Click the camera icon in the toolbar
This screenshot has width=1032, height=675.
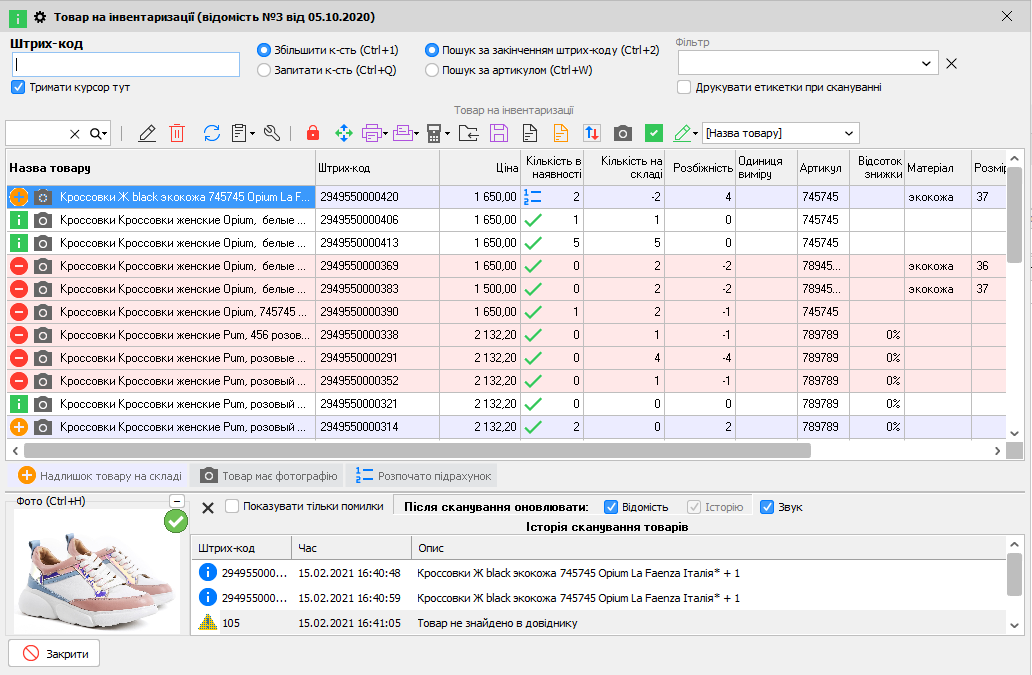tap(621, 132)
